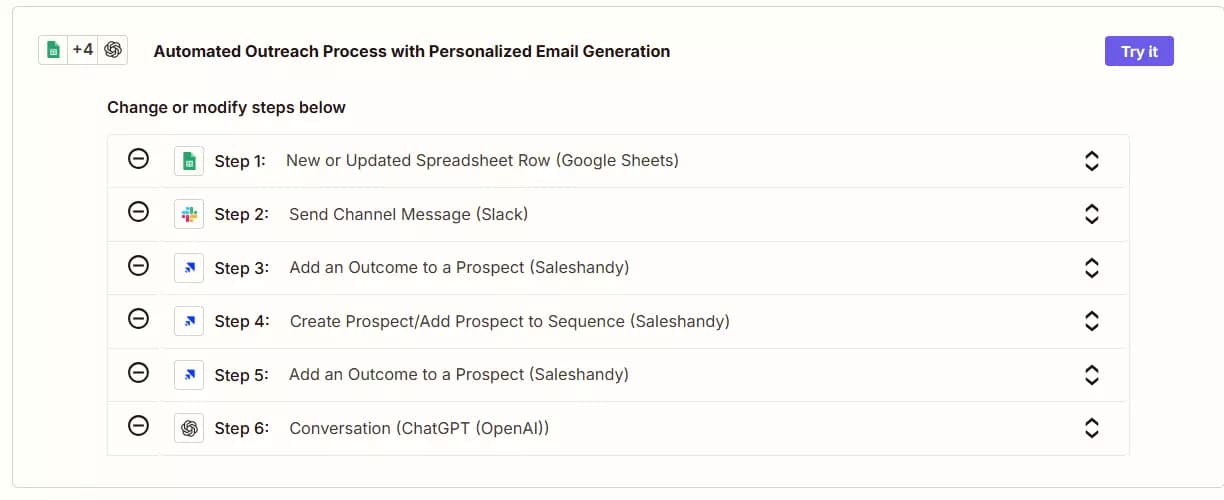Click the Google Sheets icon in Step 1
The height and width of the screenshot is (500, 1224).
[x=189, y=161]
